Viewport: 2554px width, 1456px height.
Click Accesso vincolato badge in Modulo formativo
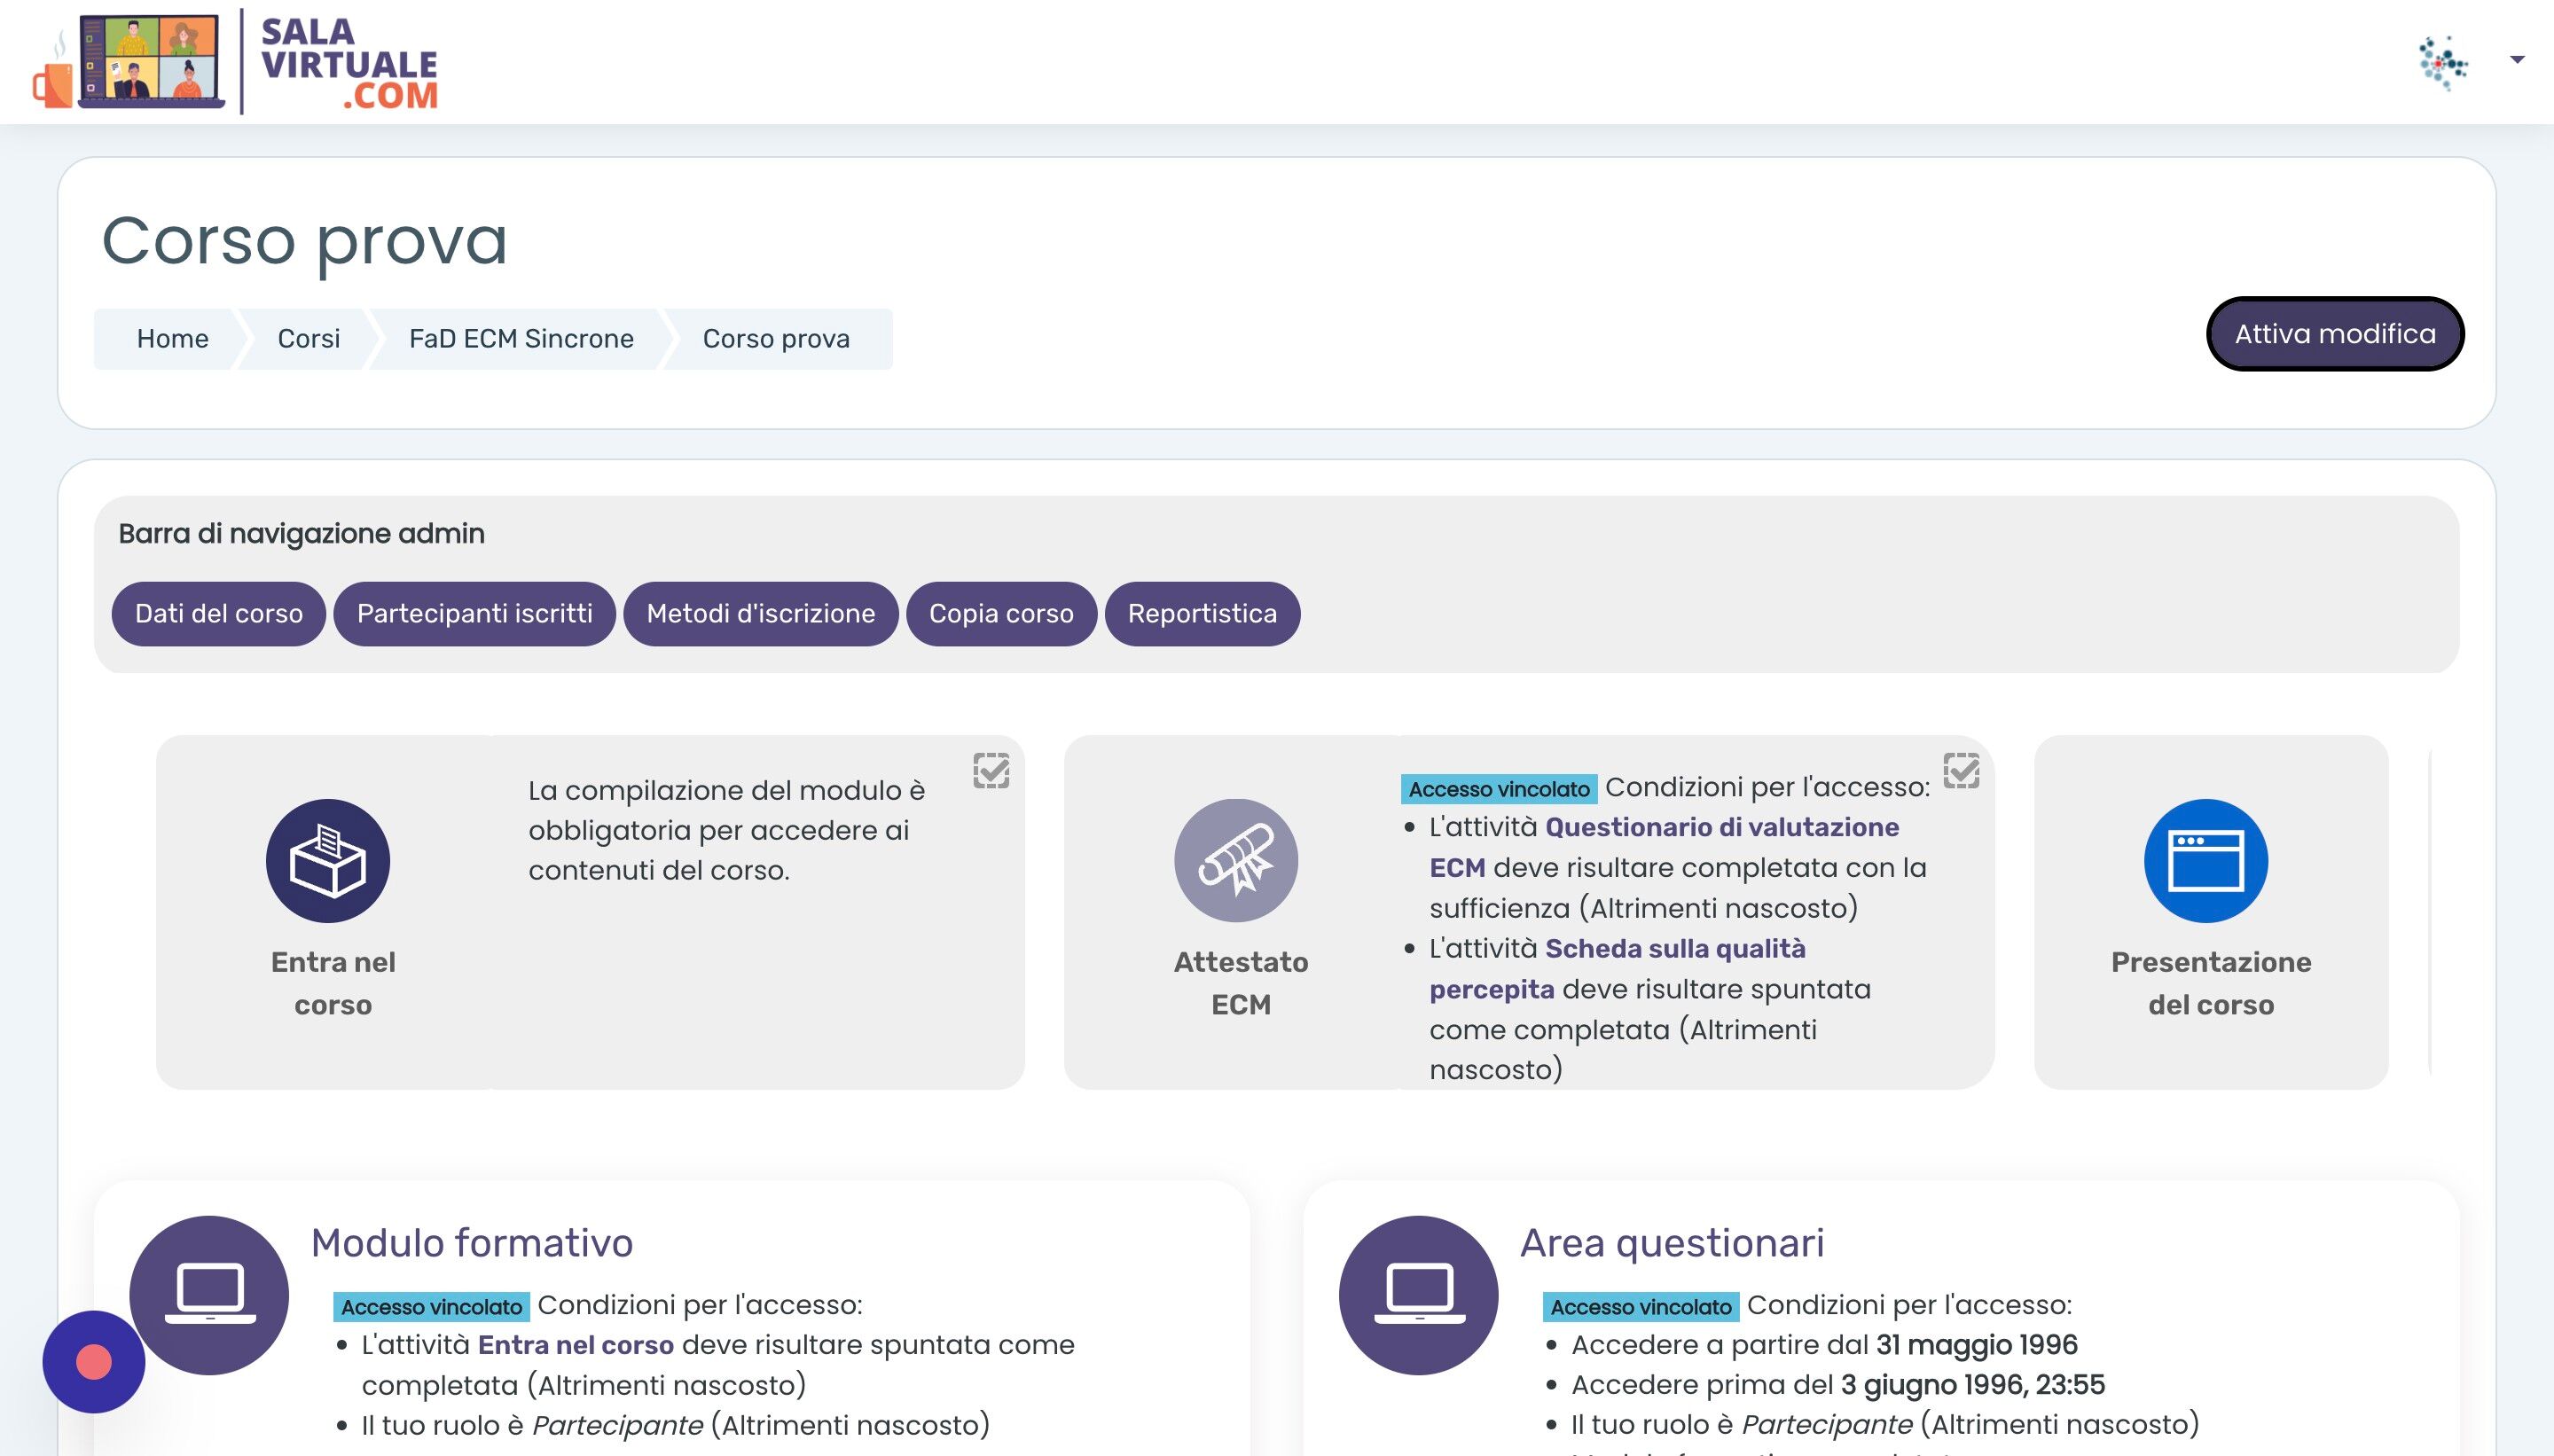[432, 1307]
